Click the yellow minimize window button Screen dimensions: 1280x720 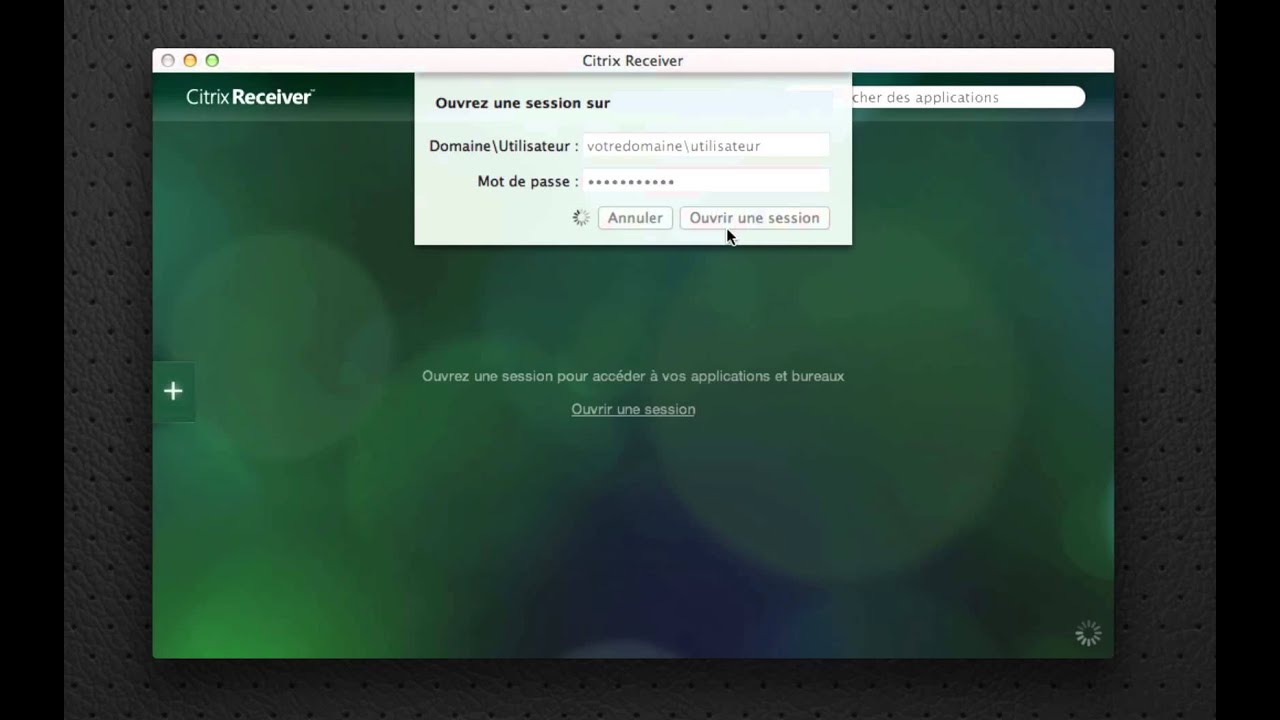[x=190, y=61]
